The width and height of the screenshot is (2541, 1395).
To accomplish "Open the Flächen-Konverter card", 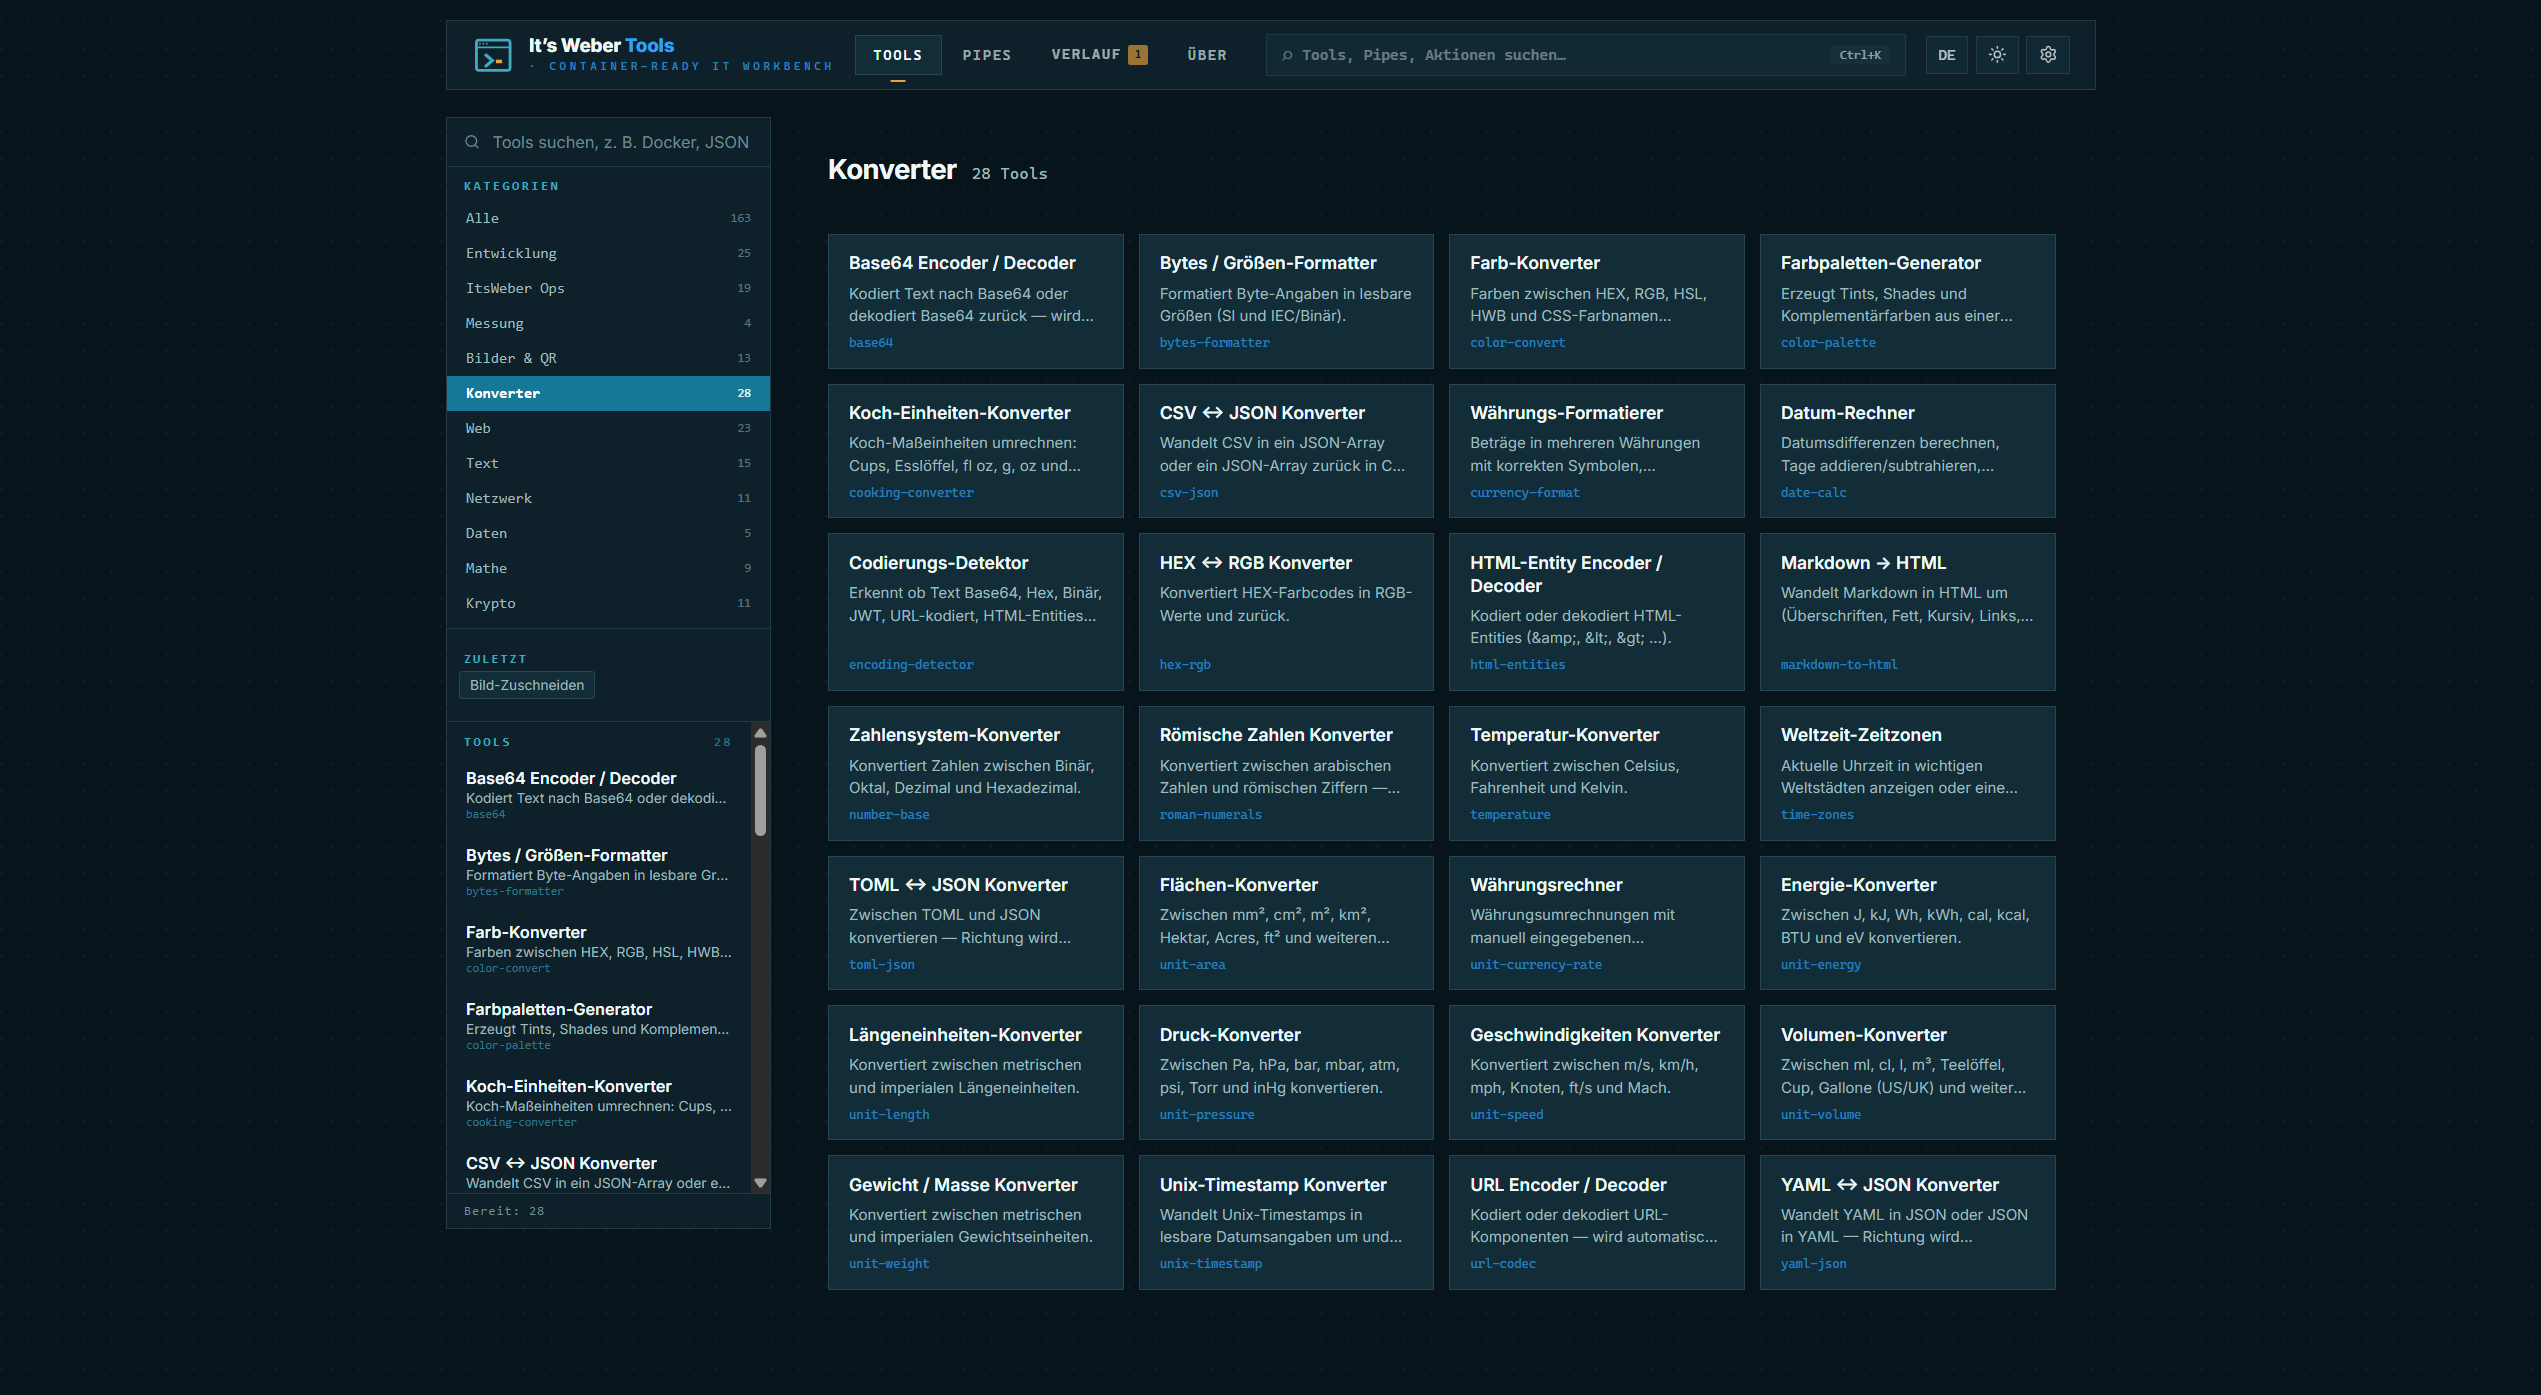I will 1286,923.
